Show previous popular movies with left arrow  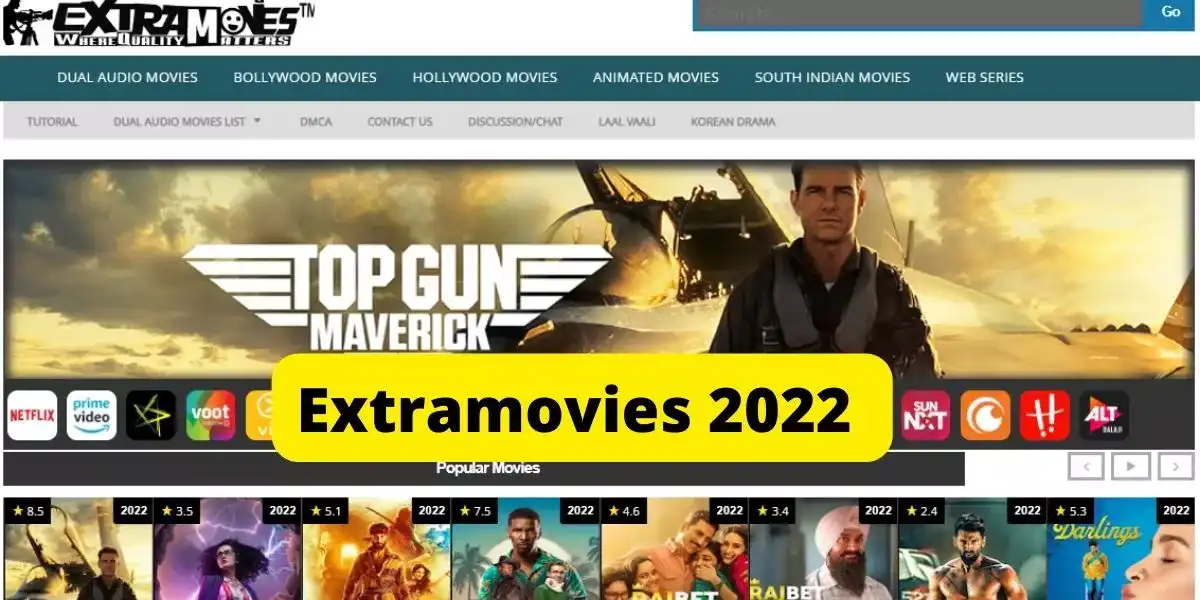click(x=1086, y=466)
